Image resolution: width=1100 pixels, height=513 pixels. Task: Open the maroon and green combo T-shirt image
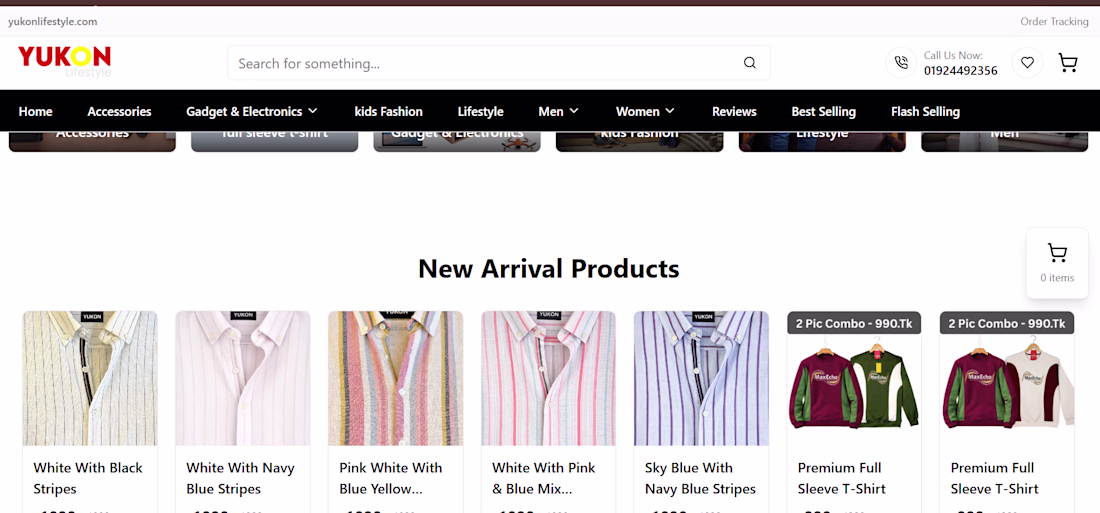click(854, 385)
